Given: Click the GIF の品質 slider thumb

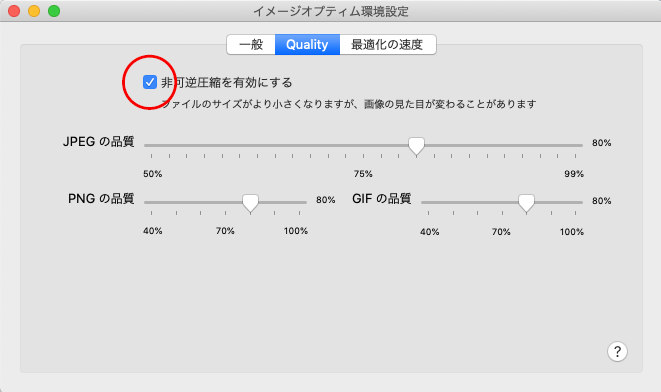Looking at the screenshot, I should (526, 203).
